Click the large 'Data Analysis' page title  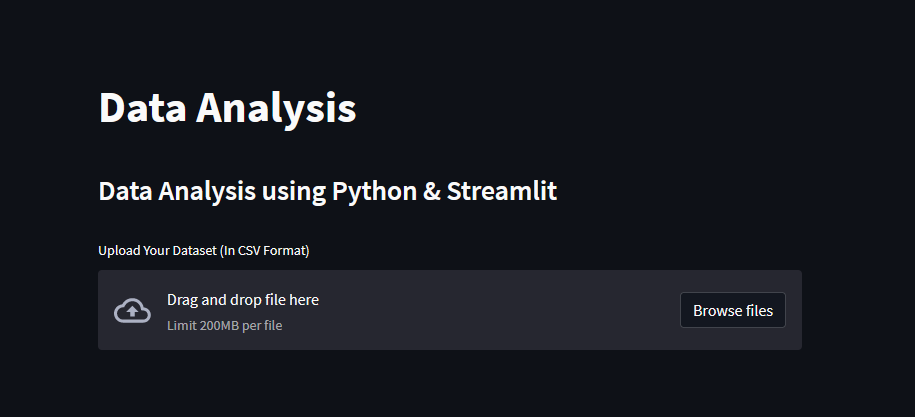(x=227, y=108)
